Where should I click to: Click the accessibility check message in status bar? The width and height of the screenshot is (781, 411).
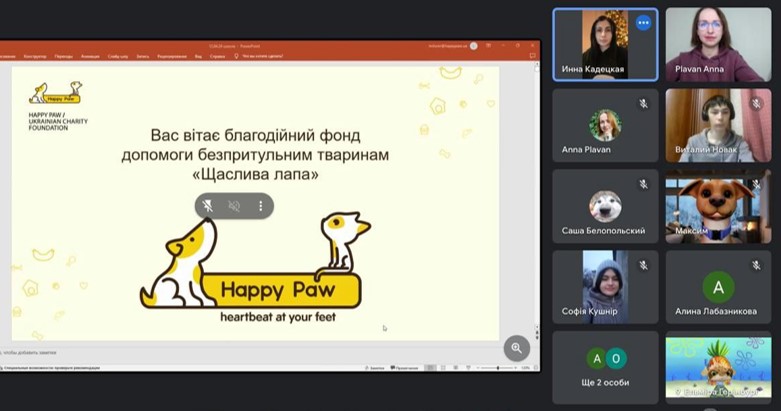pos(51,368)
